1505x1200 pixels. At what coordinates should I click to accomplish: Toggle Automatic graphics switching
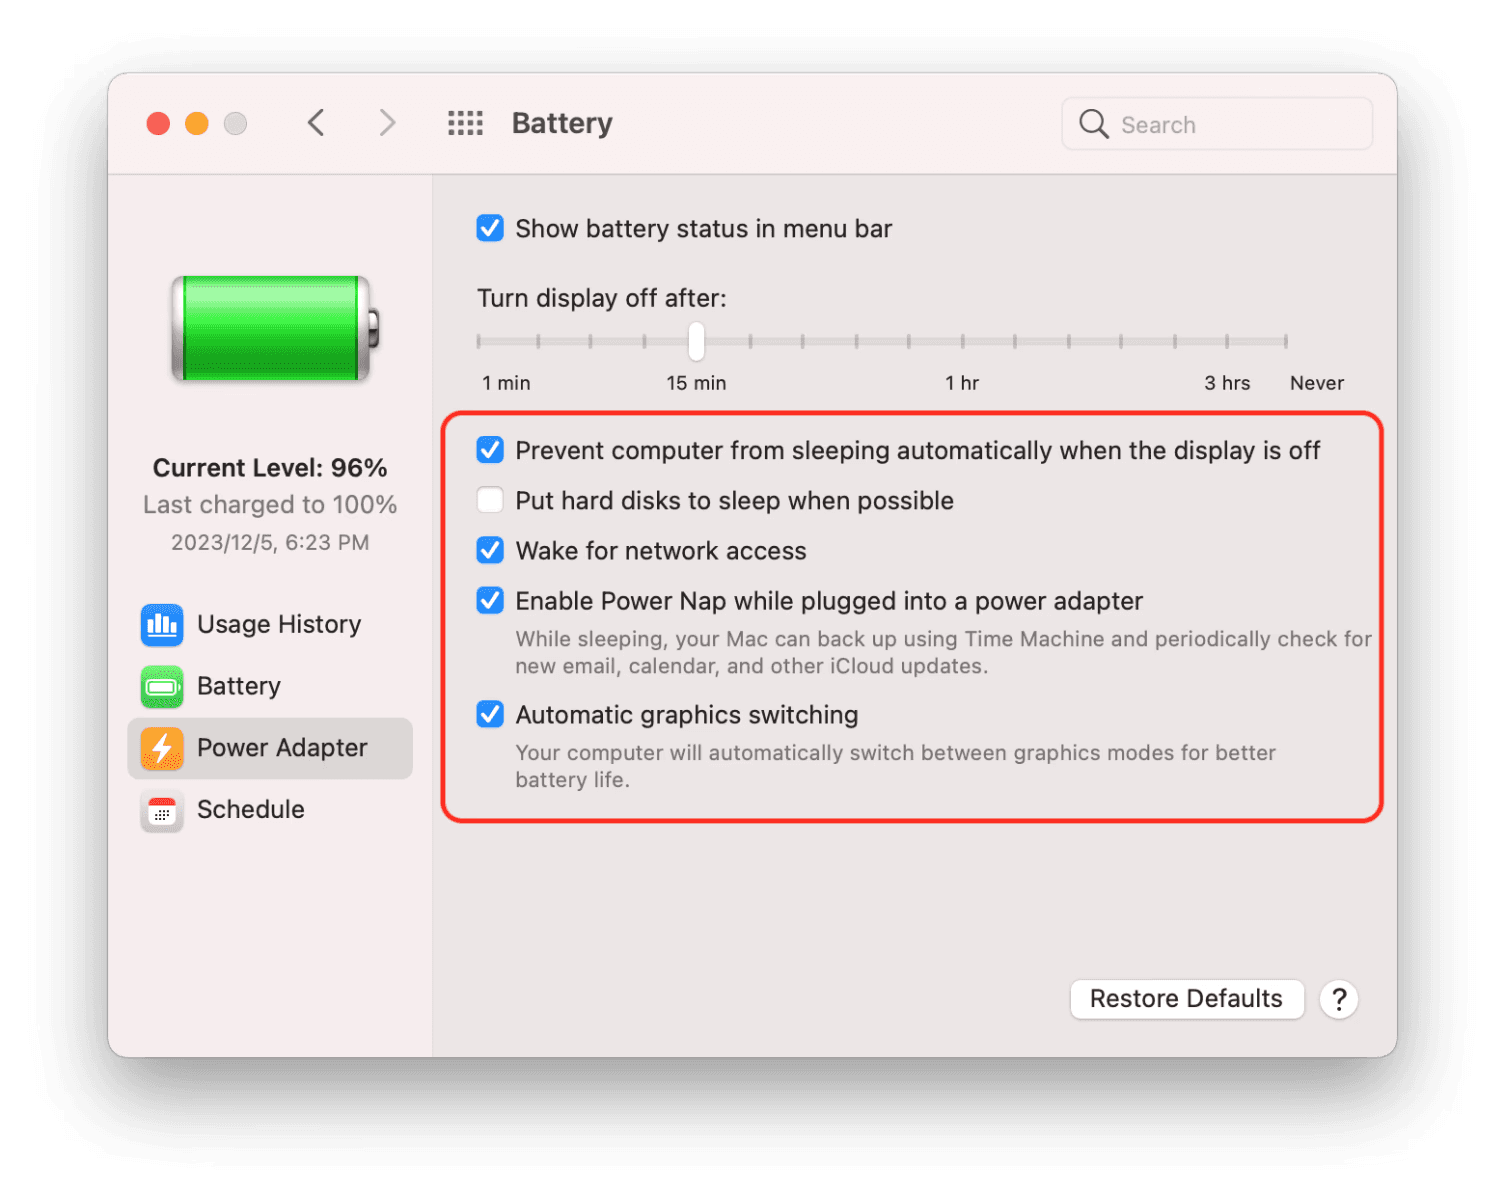[490, 714]
